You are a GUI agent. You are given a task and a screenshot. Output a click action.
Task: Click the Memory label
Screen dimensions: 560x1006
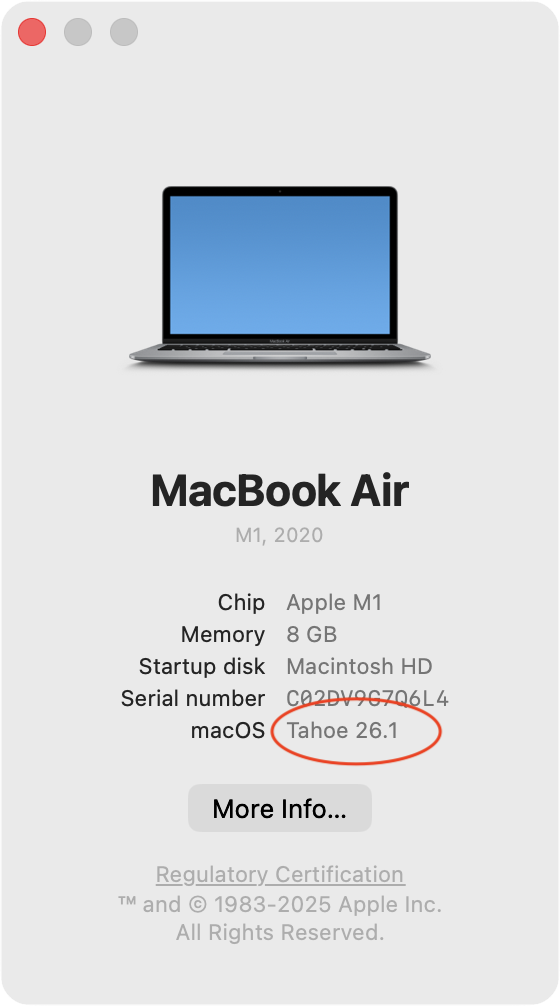point(223,635)
